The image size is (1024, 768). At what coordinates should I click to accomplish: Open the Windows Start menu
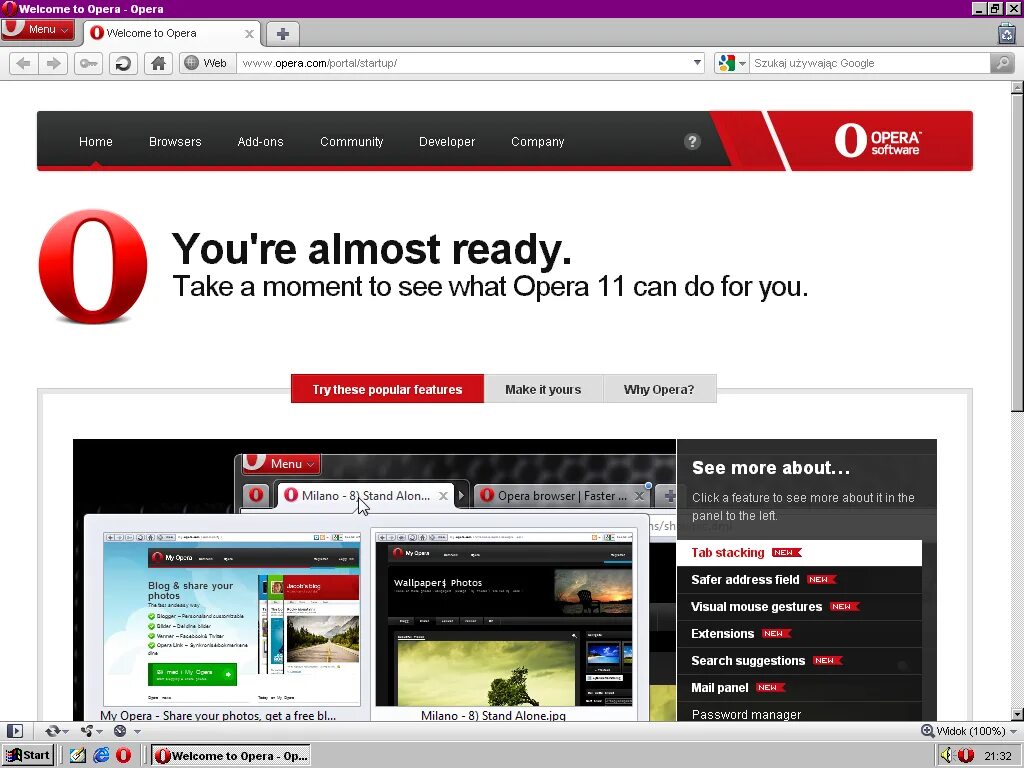(27, 756)
